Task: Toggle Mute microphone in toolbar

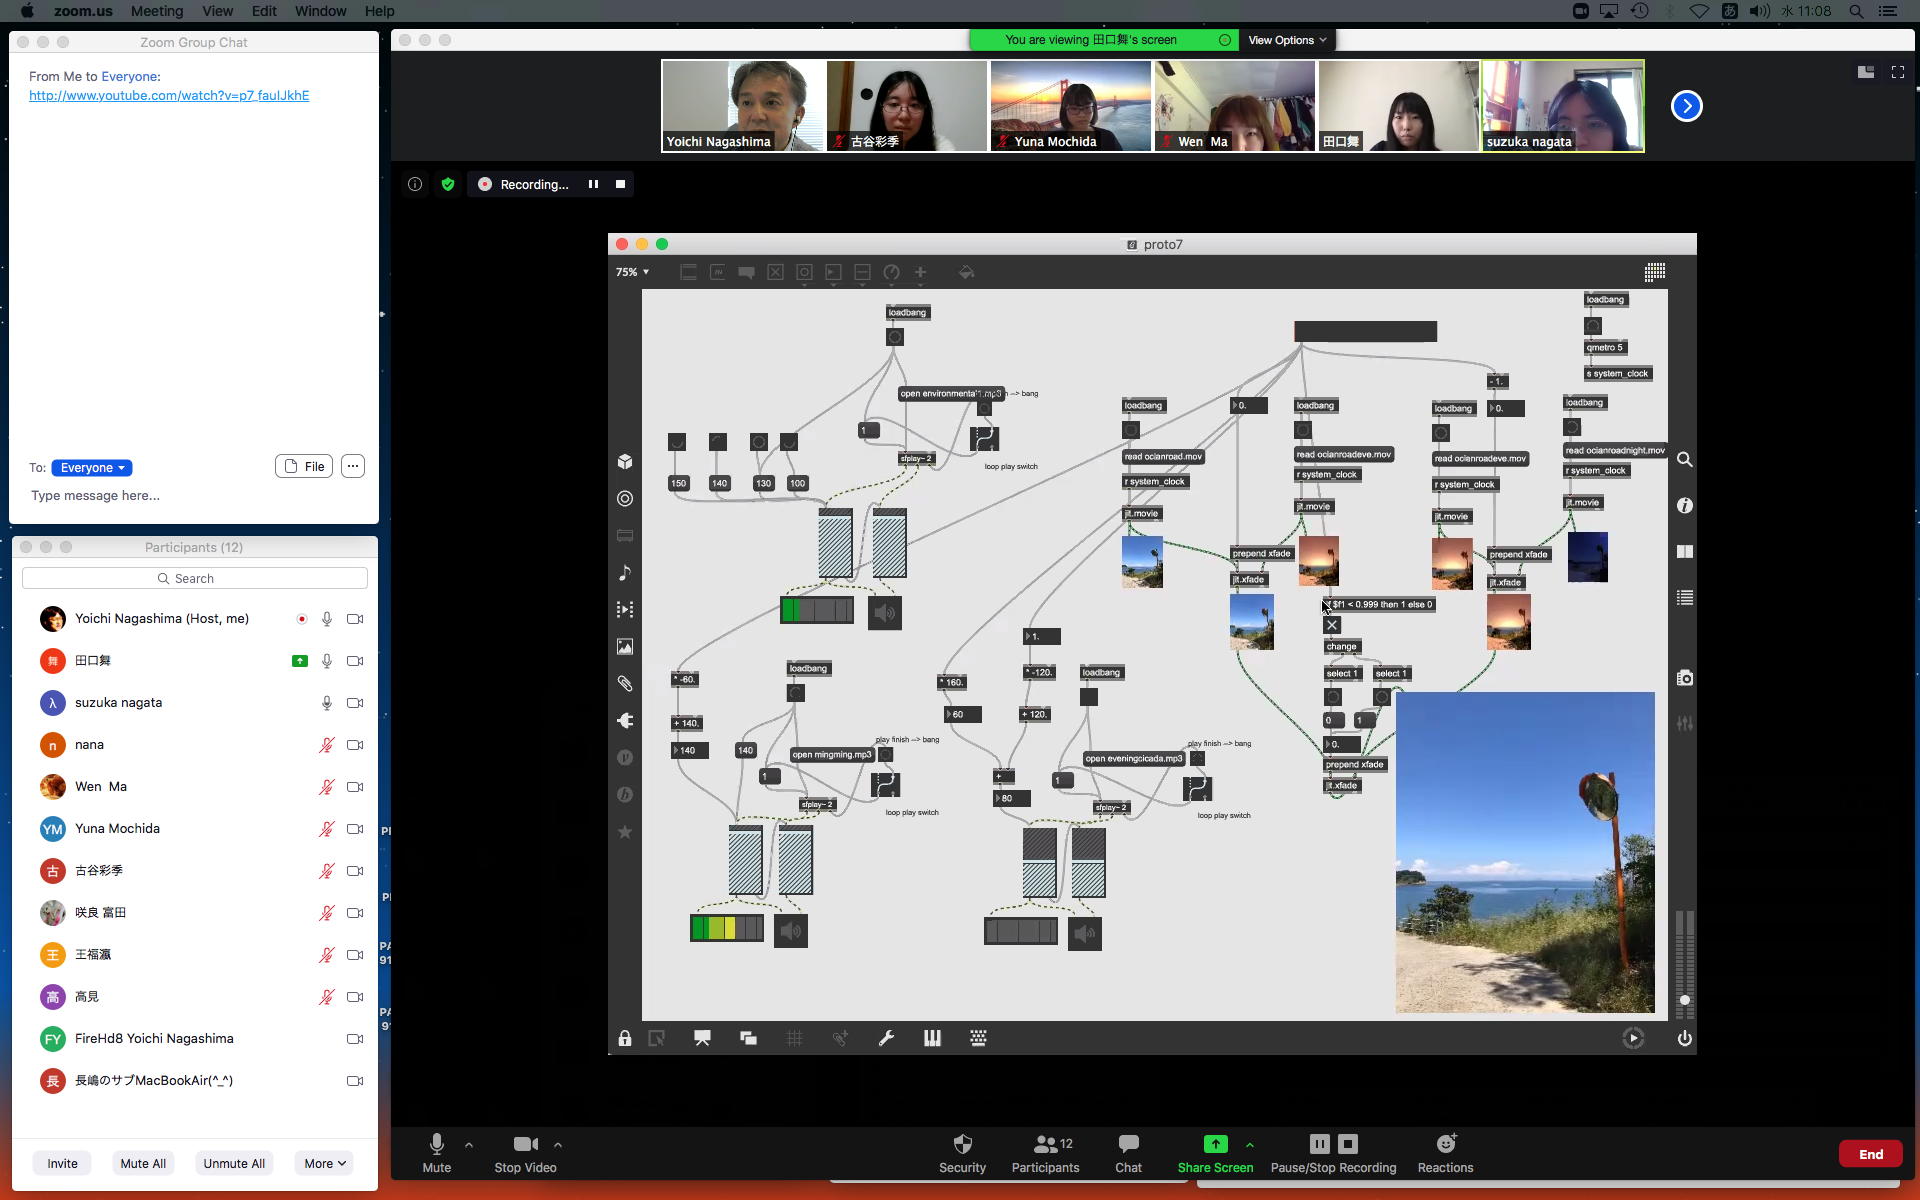Action: point(436,1144)
